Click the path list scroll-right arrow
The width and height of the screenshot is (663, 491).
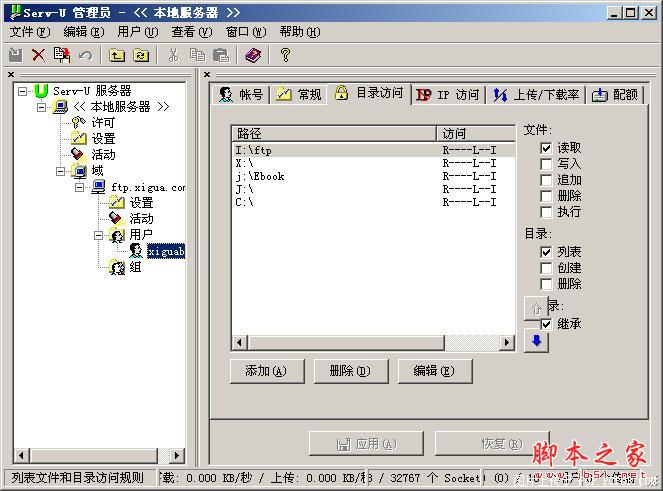coord(507,342)
